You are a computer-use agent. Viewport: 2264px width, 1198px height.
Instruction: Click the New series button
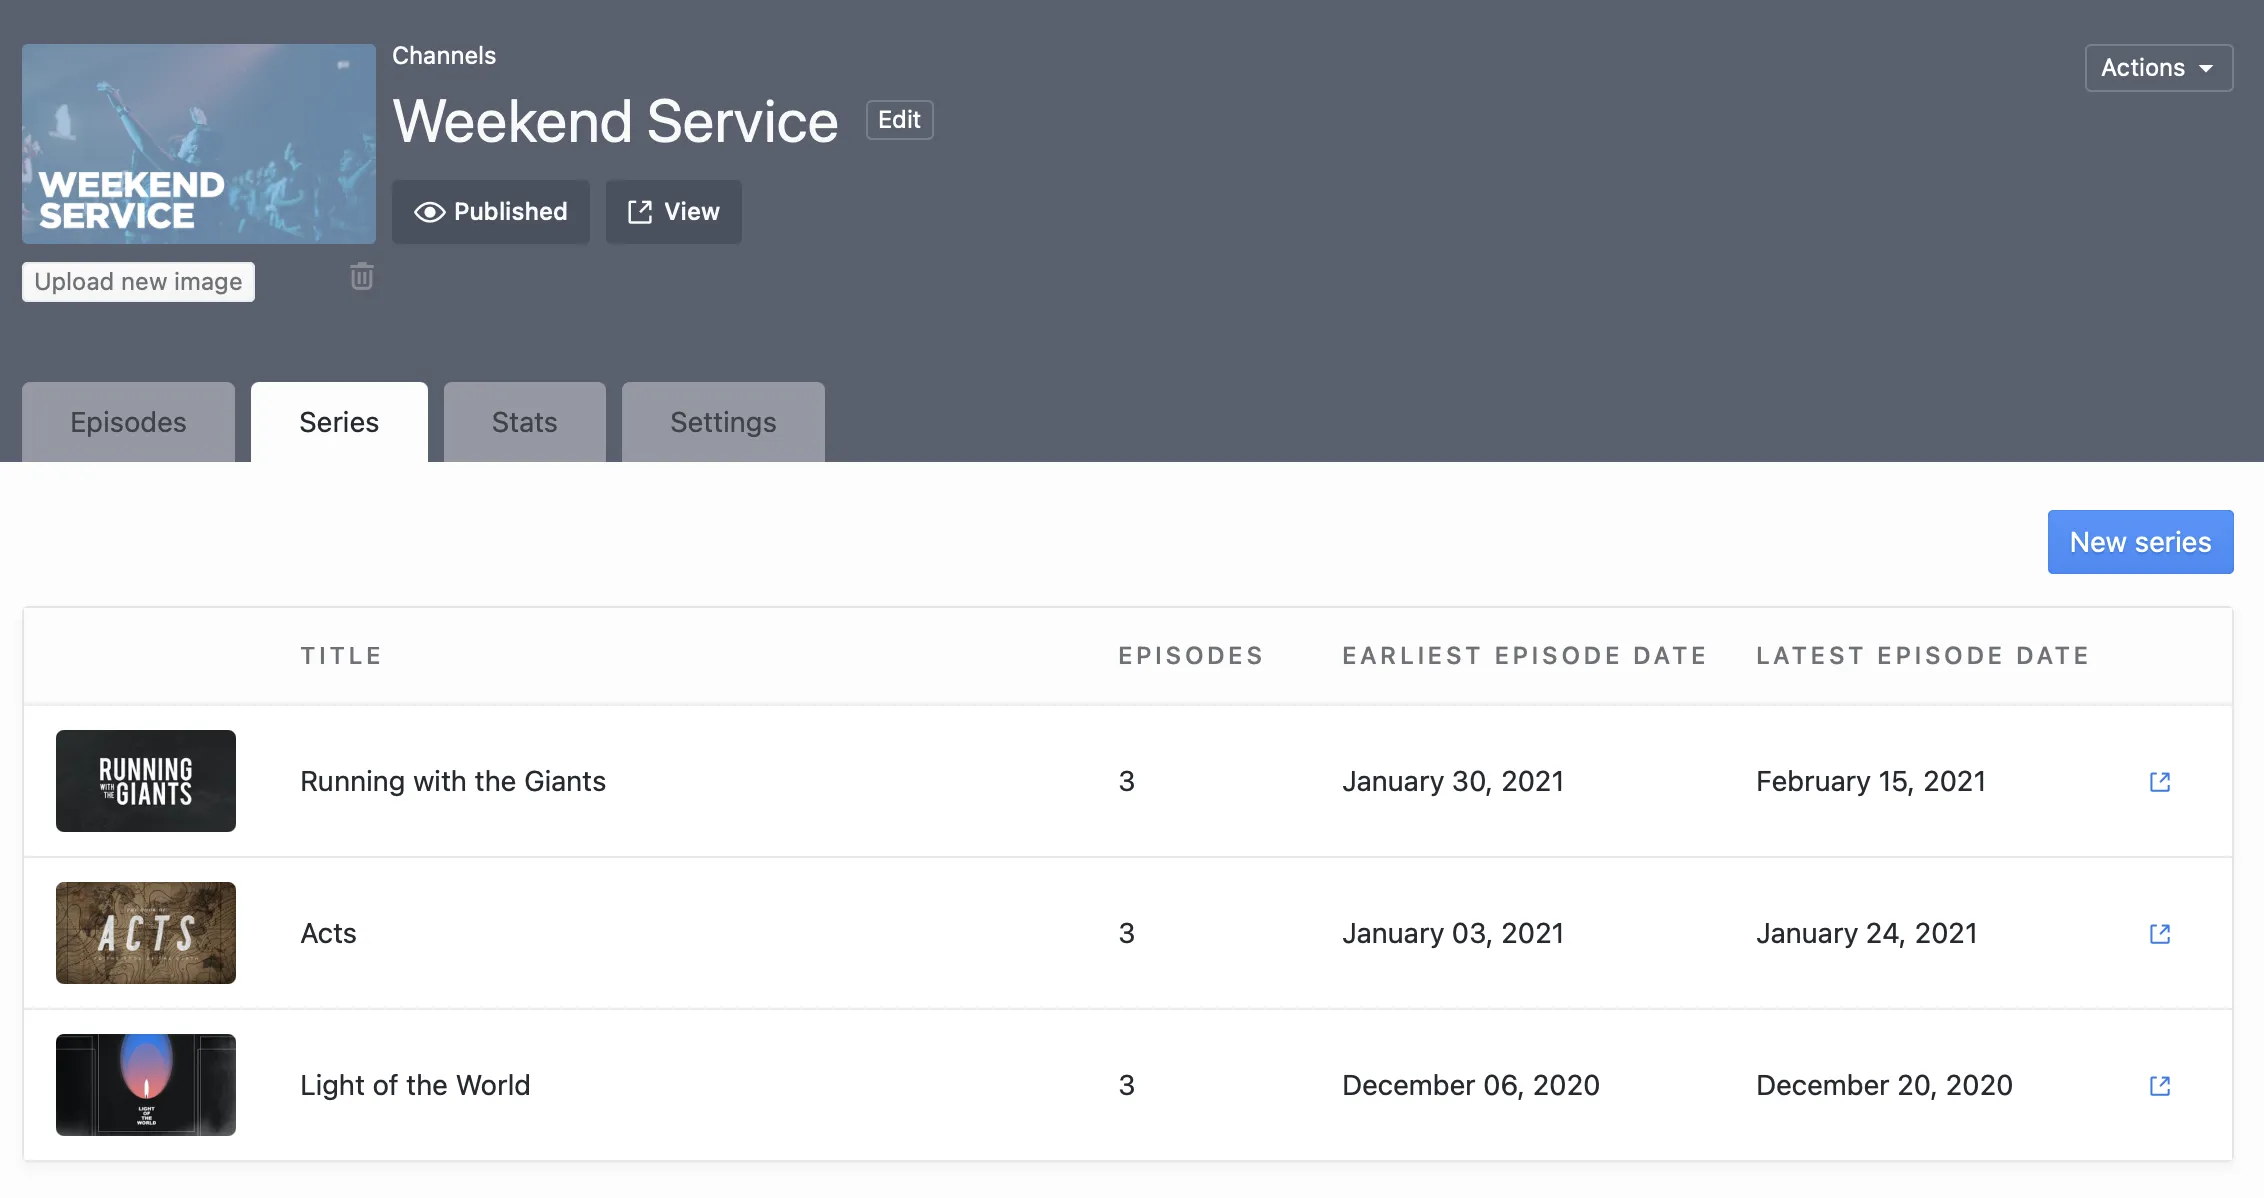pyautogui.click(x=2140, y=542)
